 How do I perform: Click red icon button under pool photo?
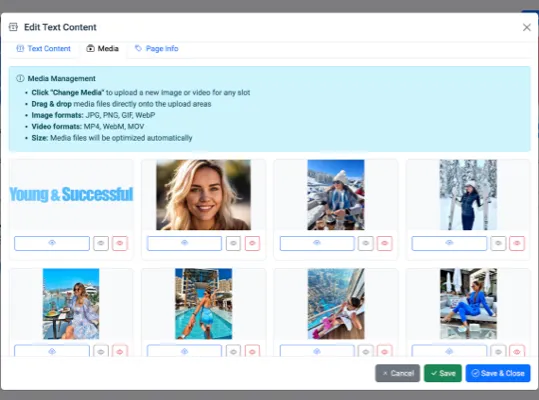252,351
